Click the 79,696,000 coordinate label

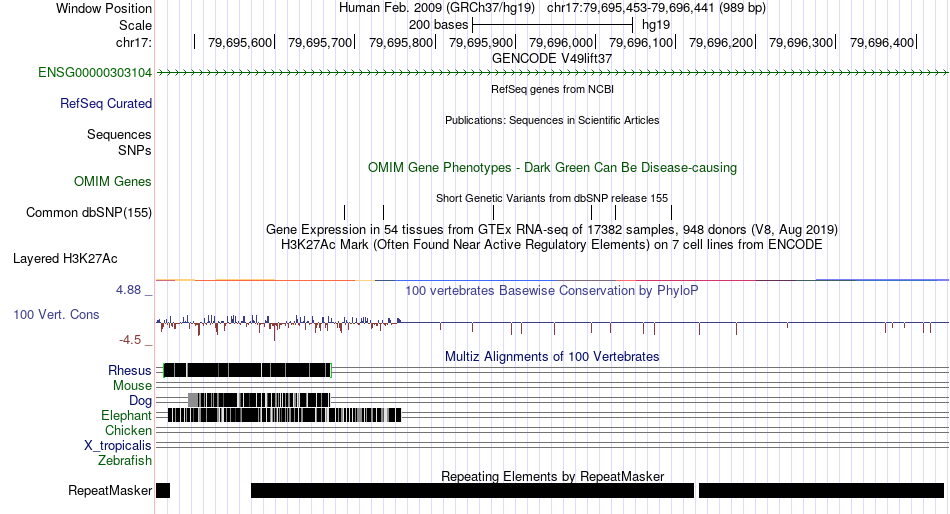click(x=561, y=42)
